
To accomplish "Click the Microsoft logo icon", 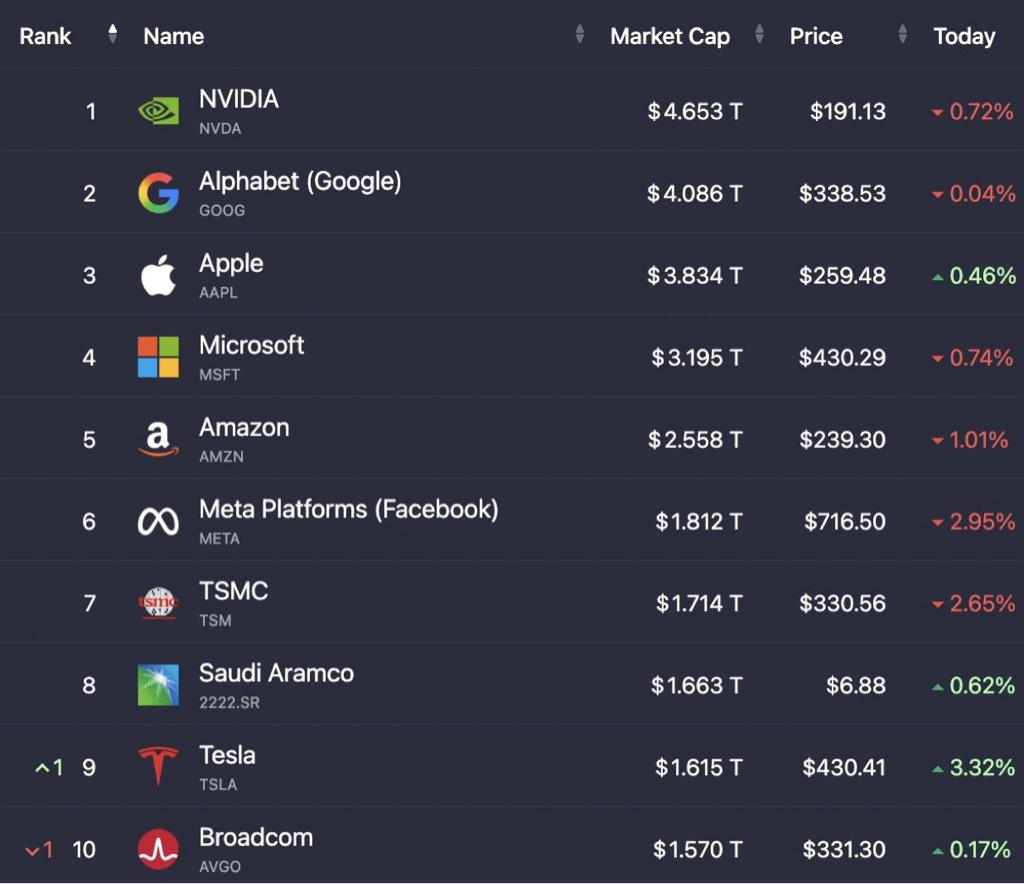I will point(158,357).
